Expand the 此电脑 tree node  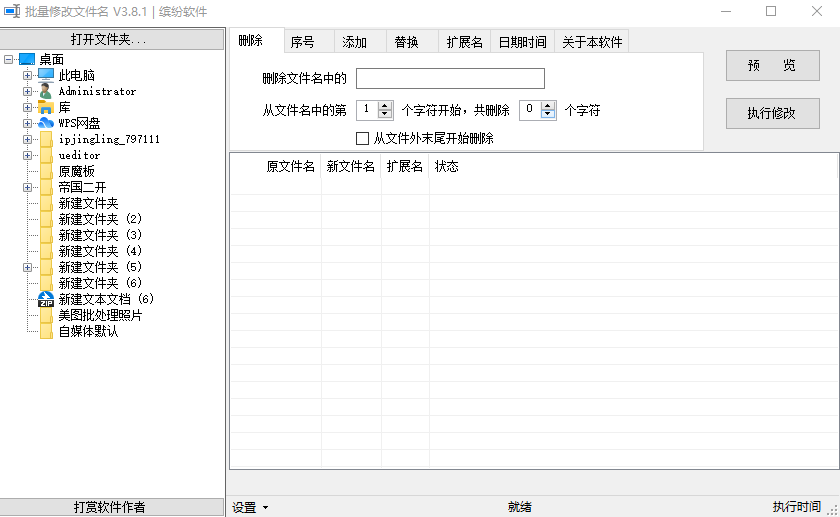[x=27, y=76]
